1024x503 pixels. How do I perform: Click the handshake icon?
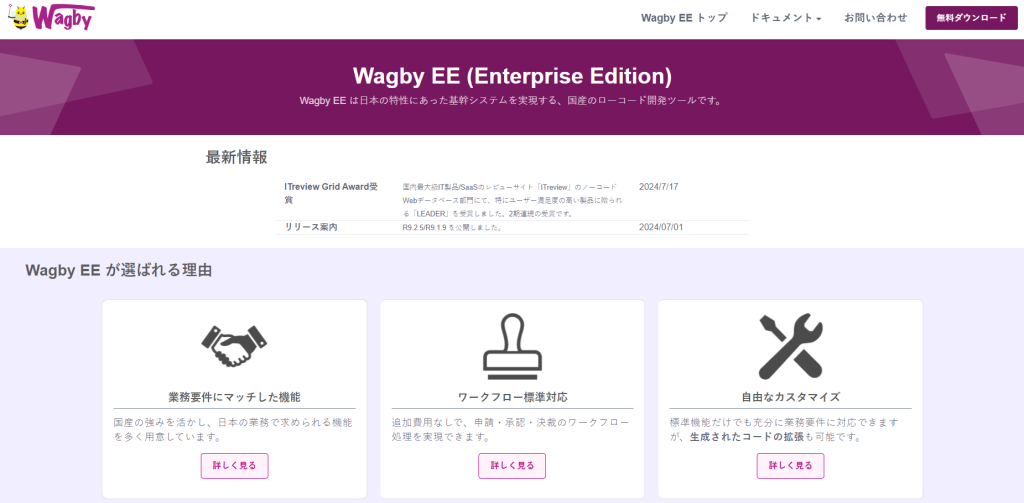tap(234, 346)
